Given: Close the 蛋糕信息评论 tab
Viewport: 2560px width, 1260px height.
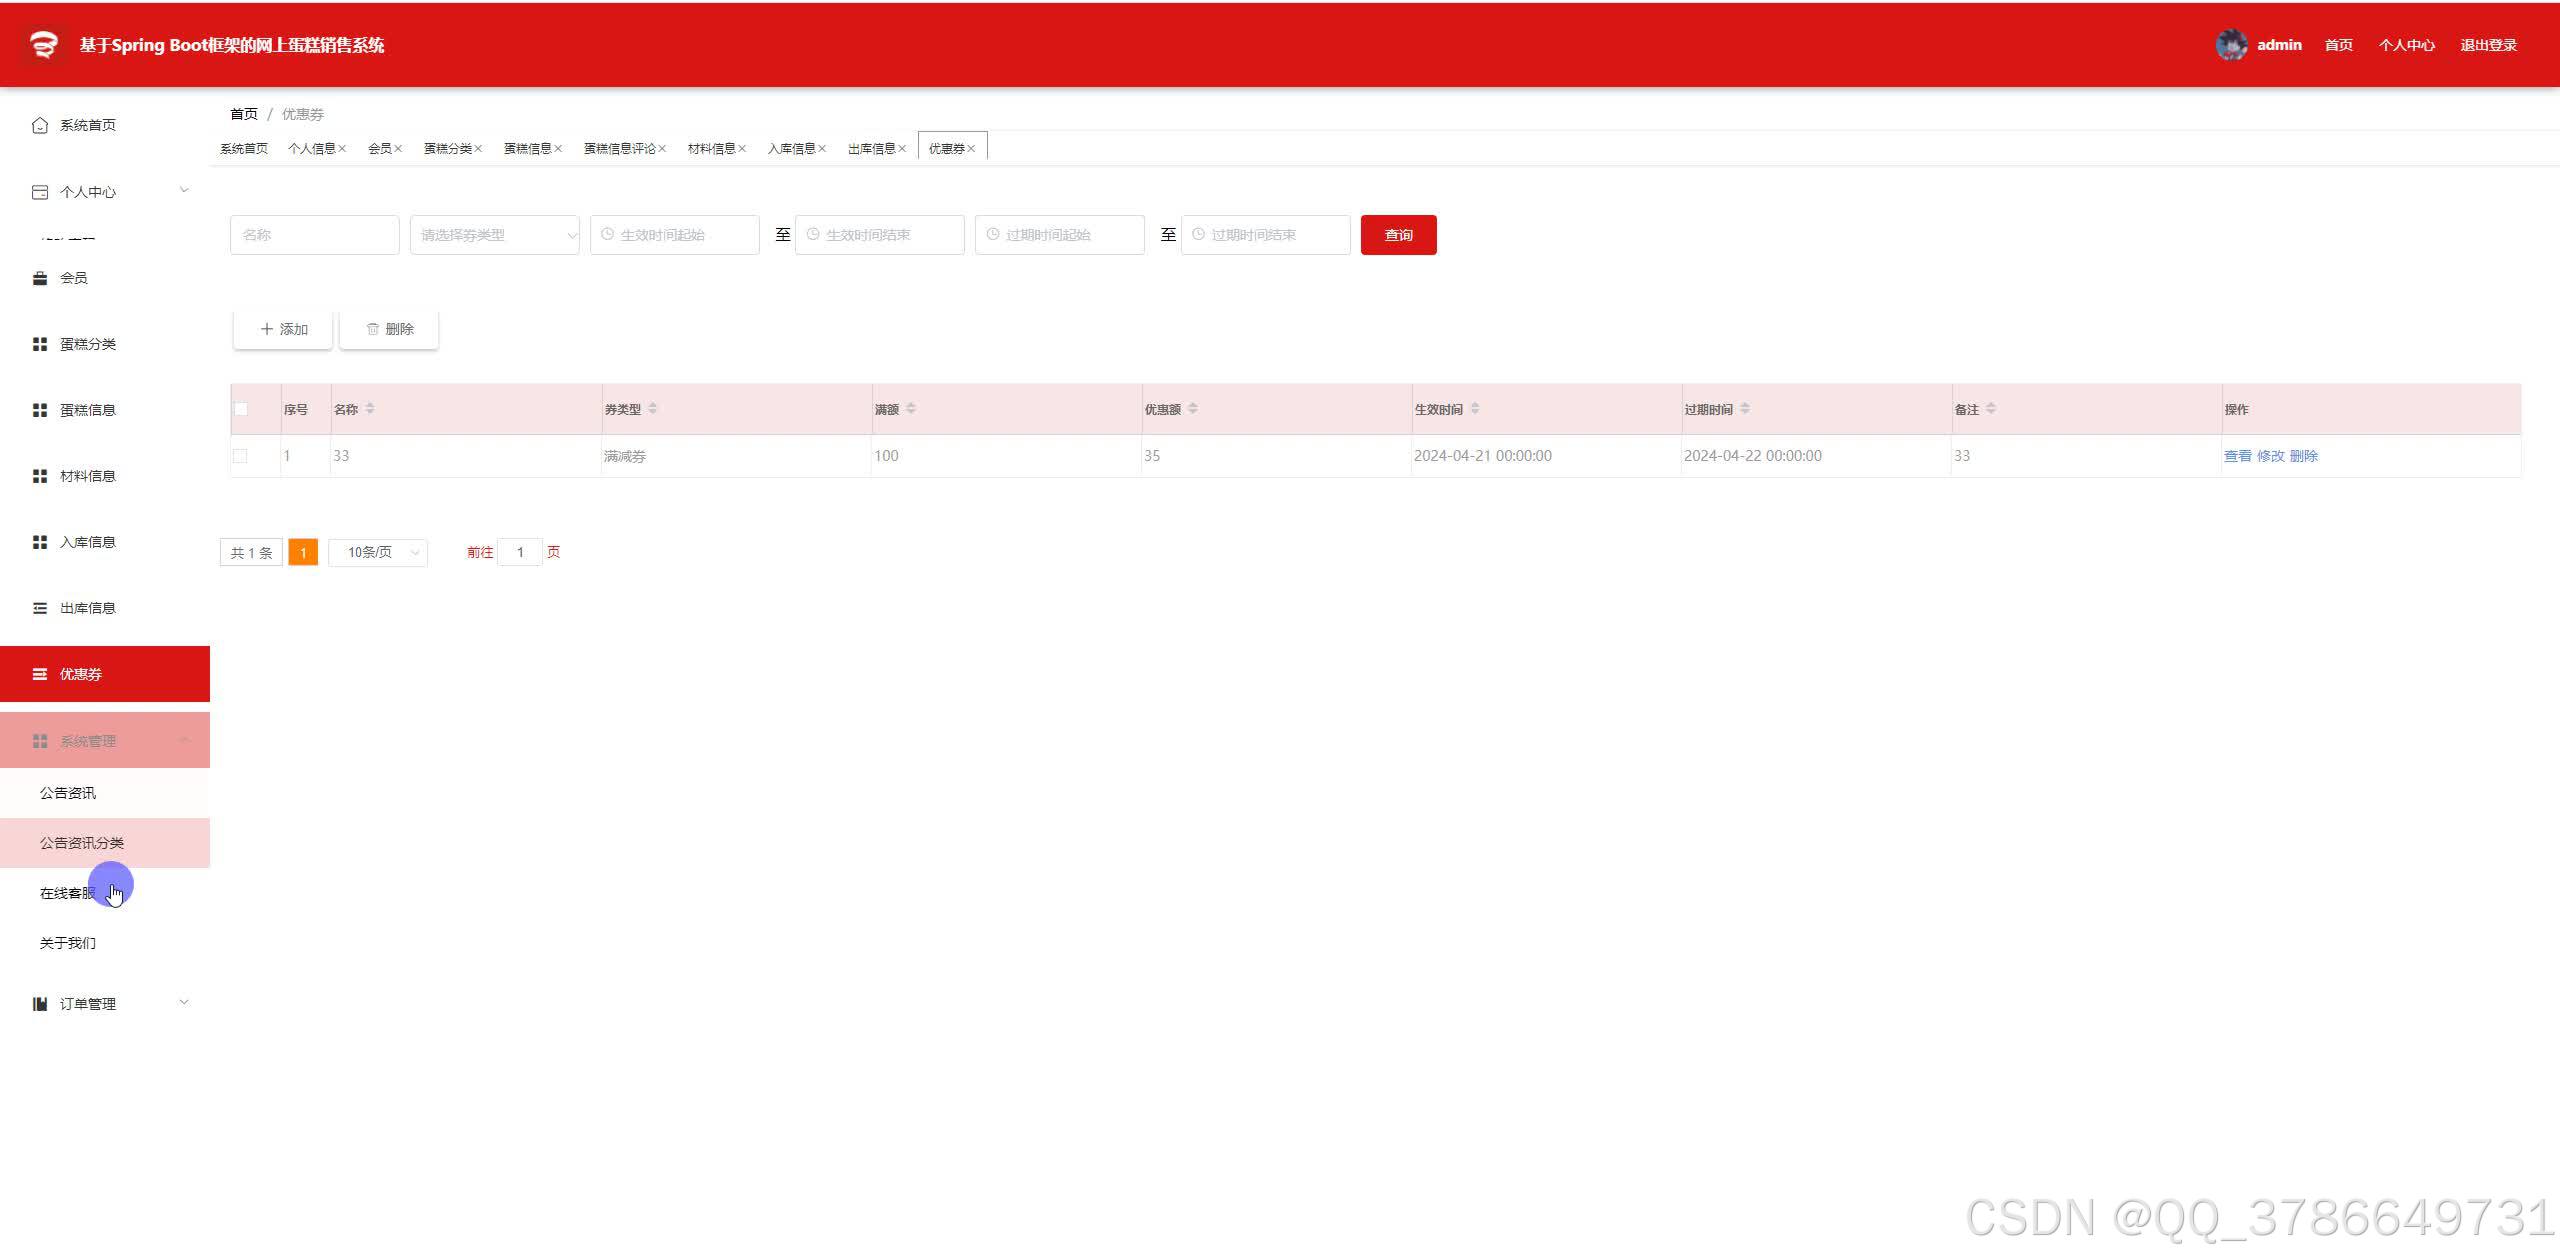Looking at the screenshot, I should [662, 149].
